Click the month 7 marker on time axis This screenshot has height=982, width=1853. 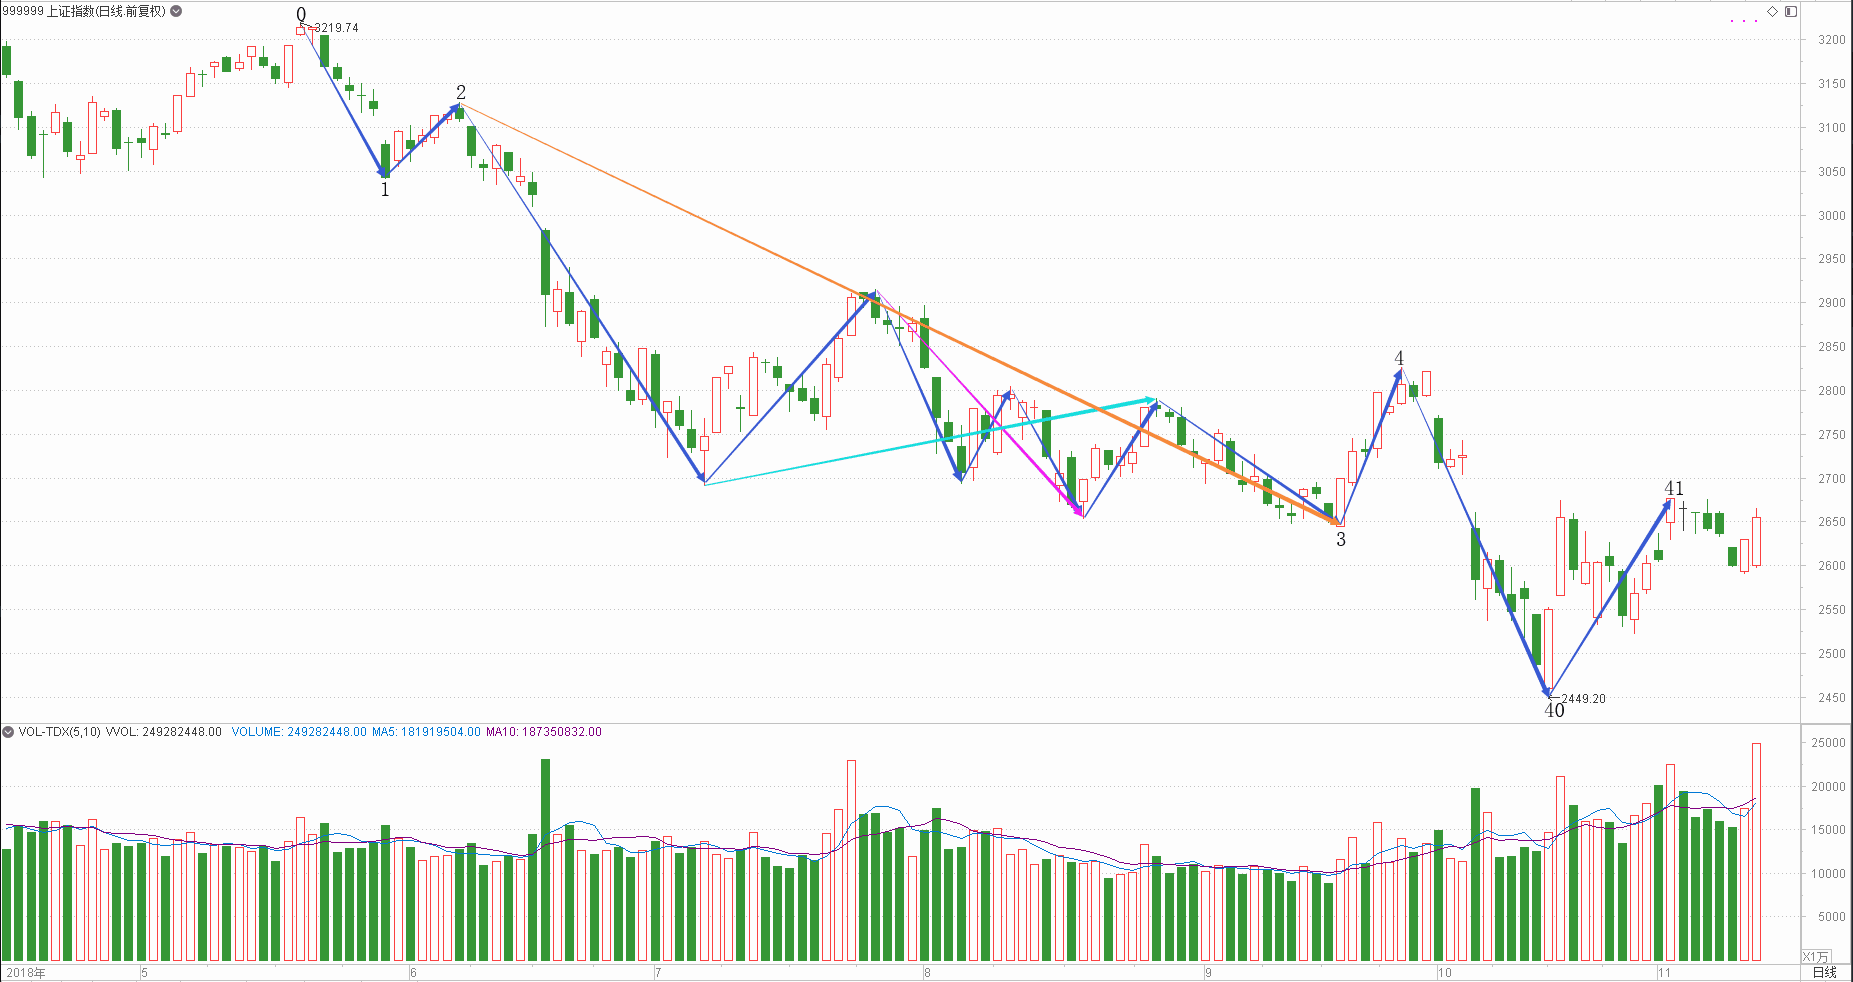(x=658, y=972)
